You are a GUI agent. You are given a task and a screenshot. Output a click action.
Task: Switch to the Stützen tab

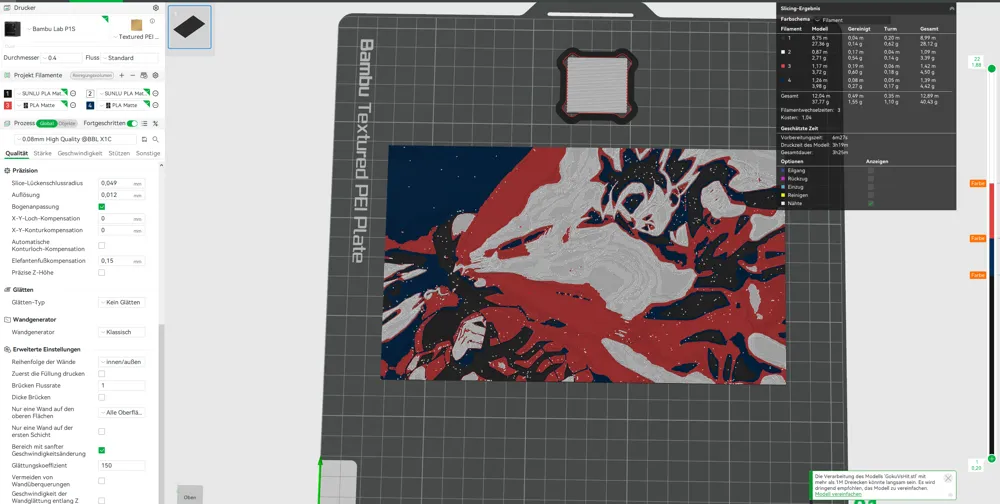tap(119, 153)
